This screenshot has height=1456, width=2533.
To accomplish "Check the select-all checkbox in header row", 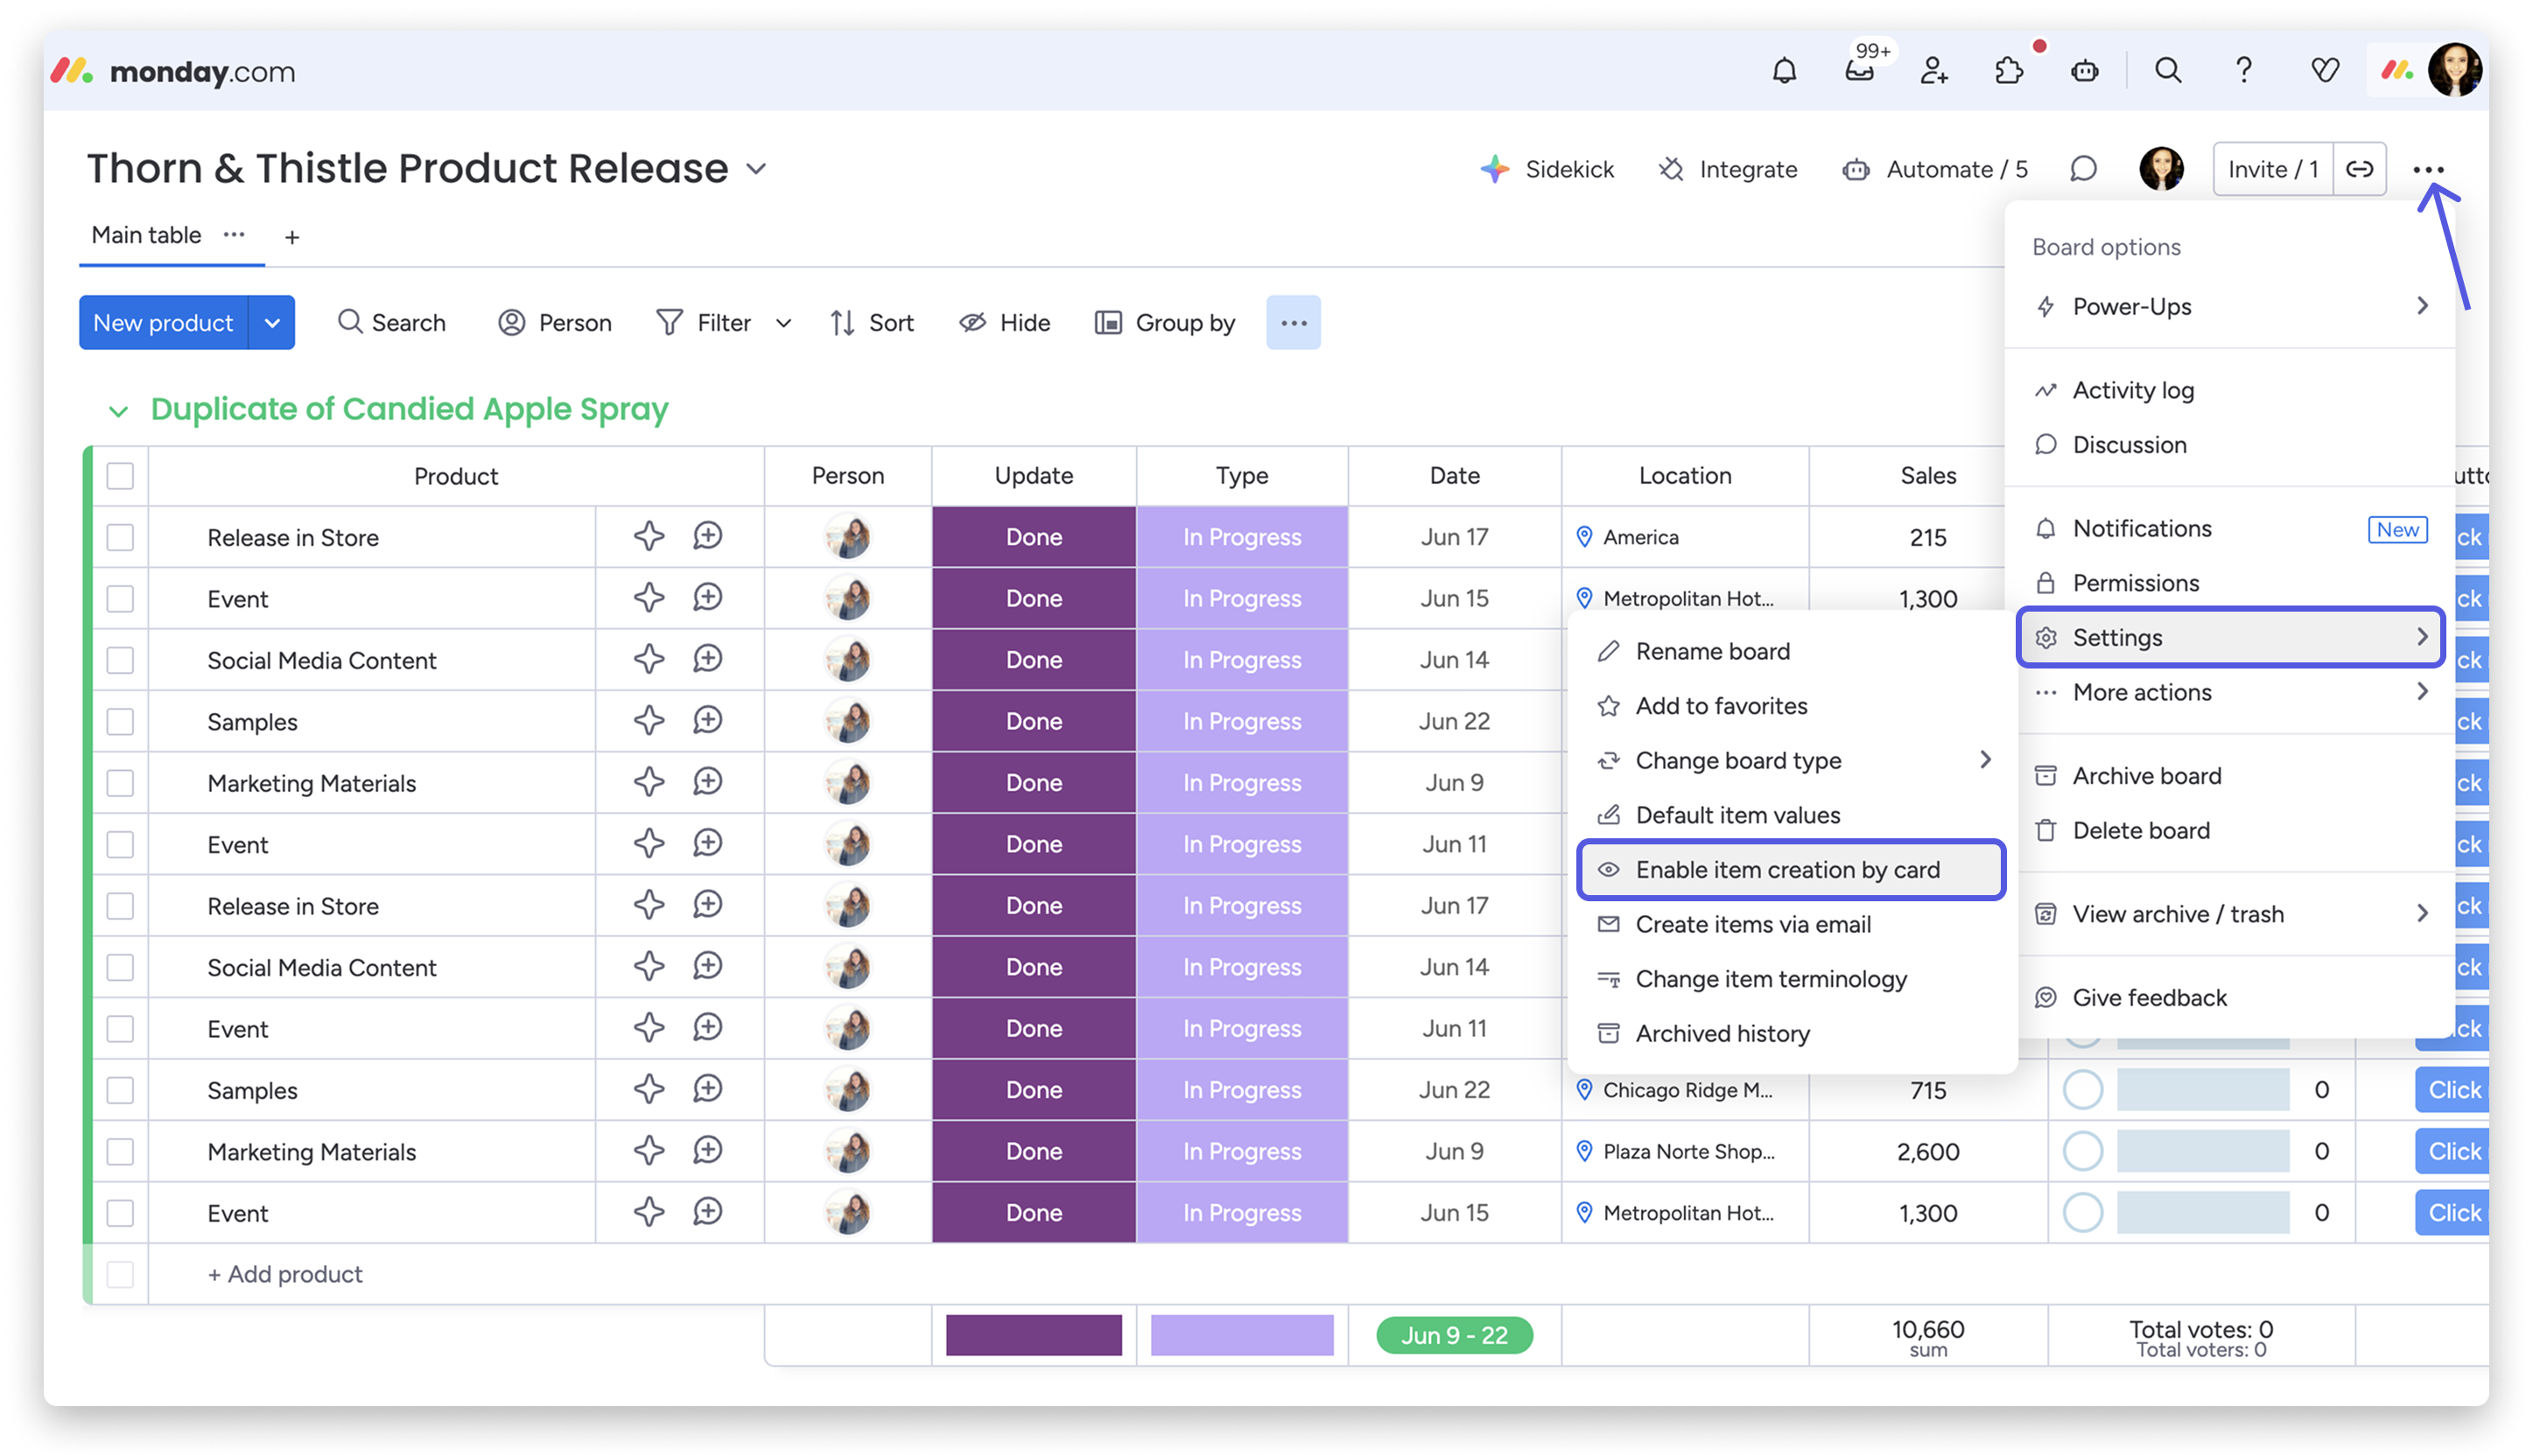I will (120, 476).
